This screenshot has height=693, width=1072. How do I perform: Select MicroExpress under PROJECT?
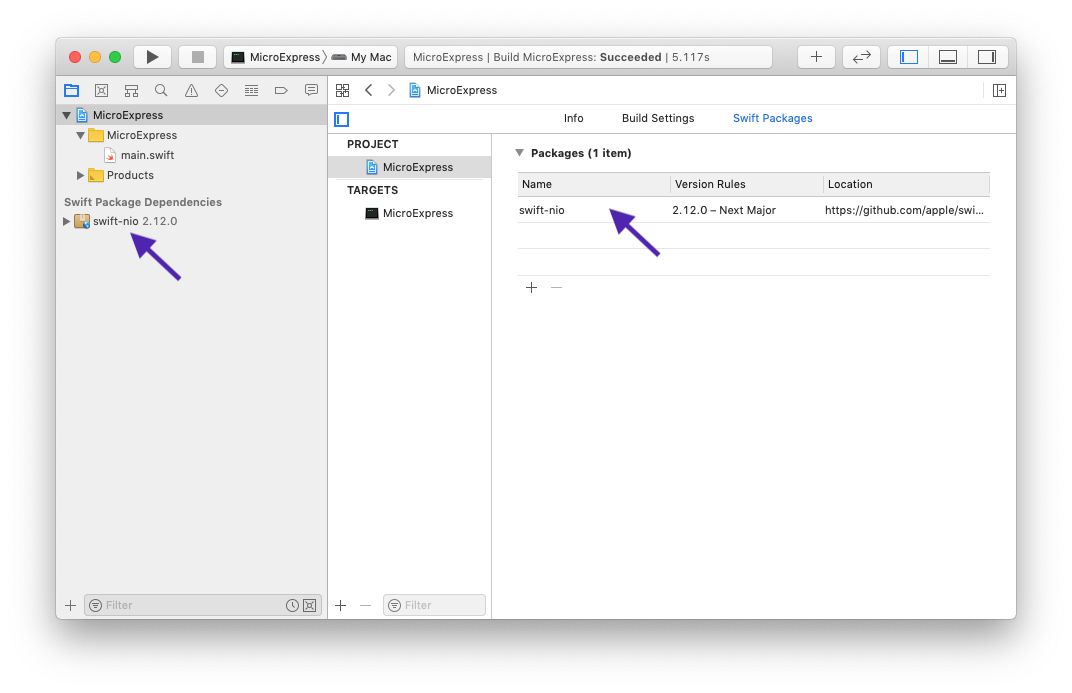(x=410, y=167)
